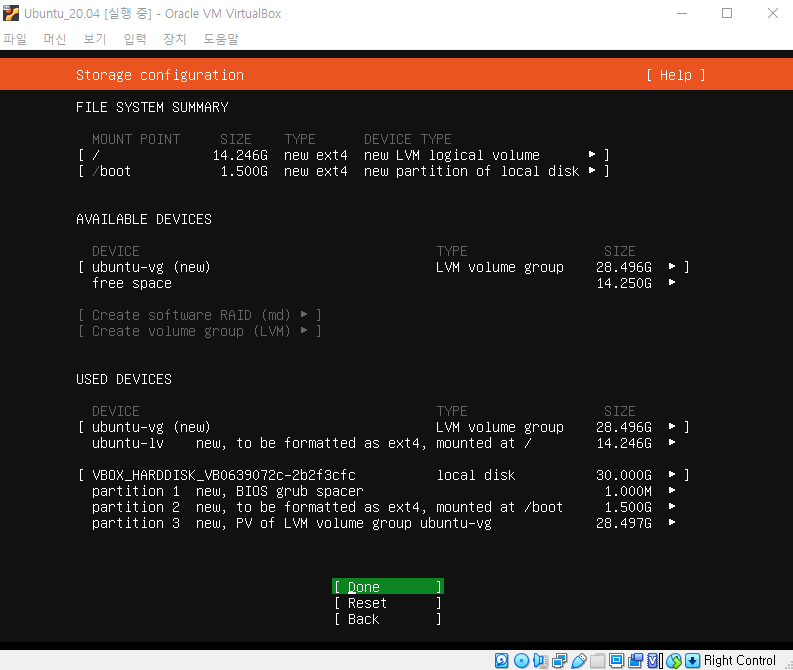This screenshot has width=793, height=670.
Task: Click the audio status icon
Action: coord(540,660)
